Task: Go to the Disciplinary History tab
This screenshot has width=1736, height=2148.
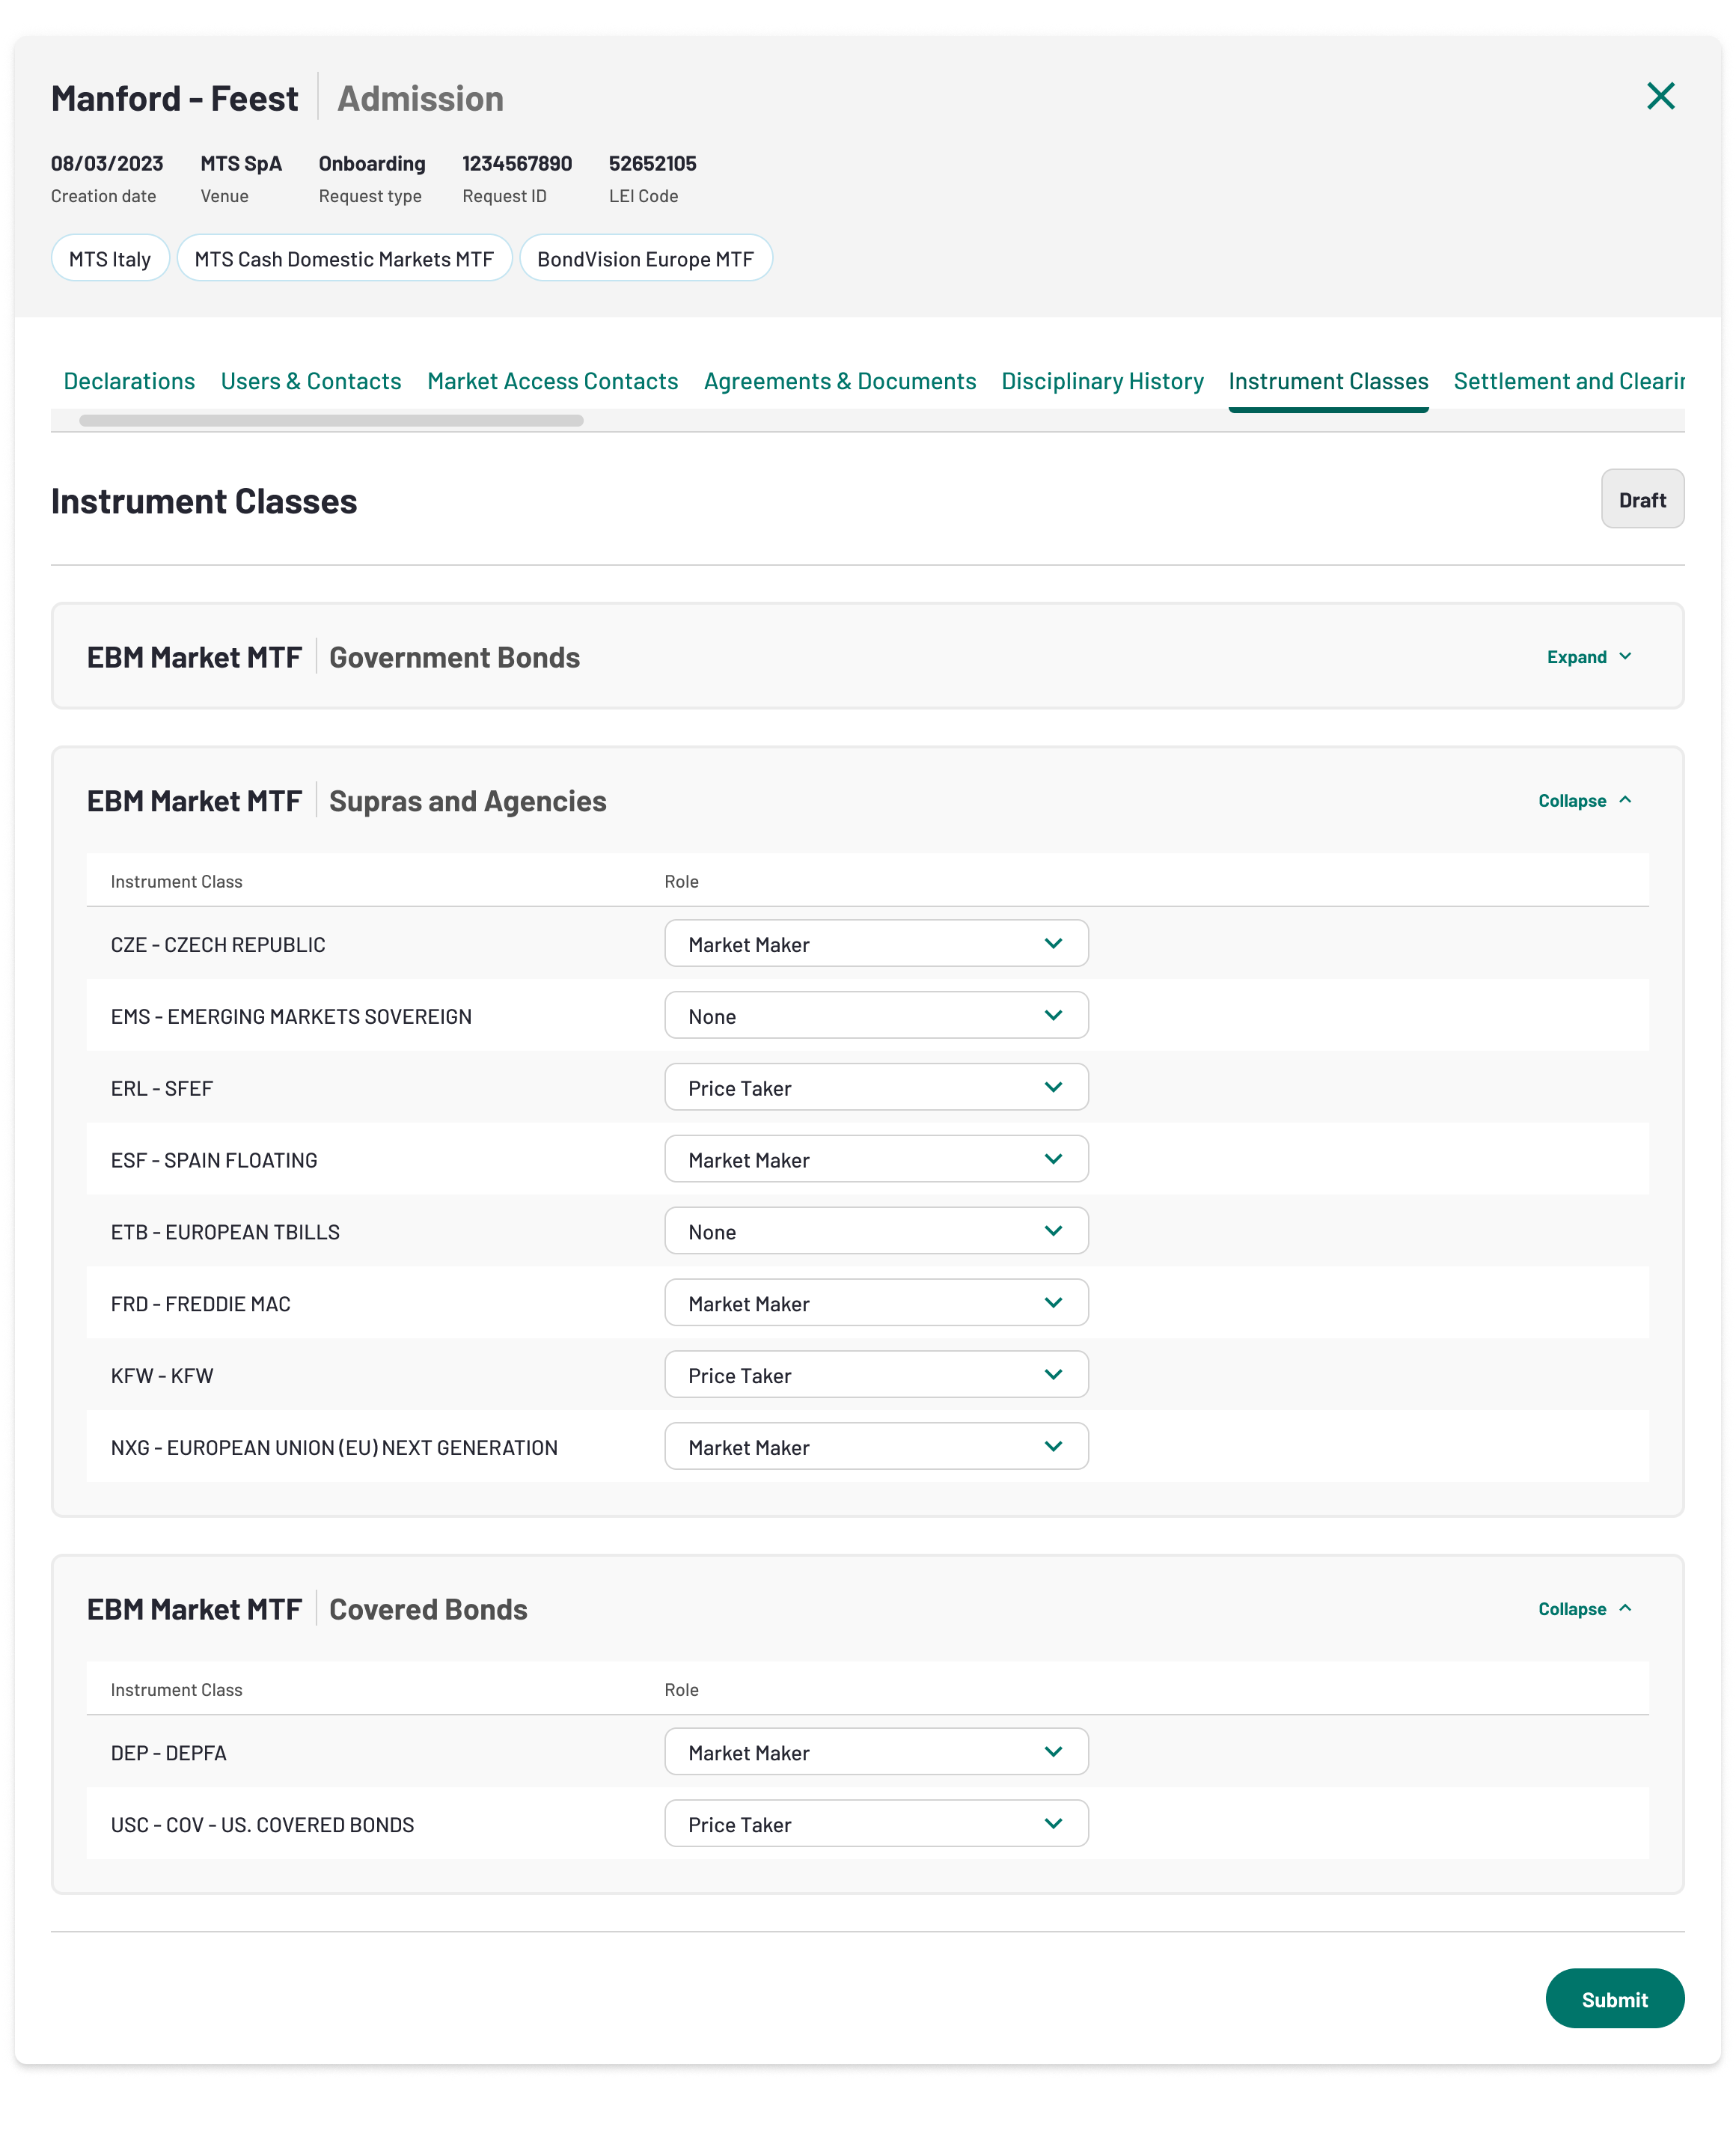Action: coord(1102,381)
